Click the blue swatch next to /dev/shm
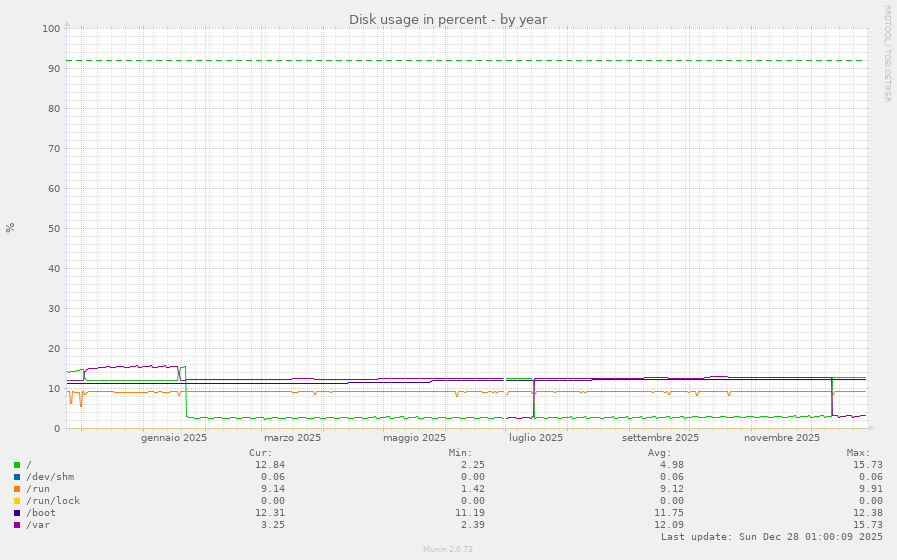 pyautogui.click(x=17, y=477)
